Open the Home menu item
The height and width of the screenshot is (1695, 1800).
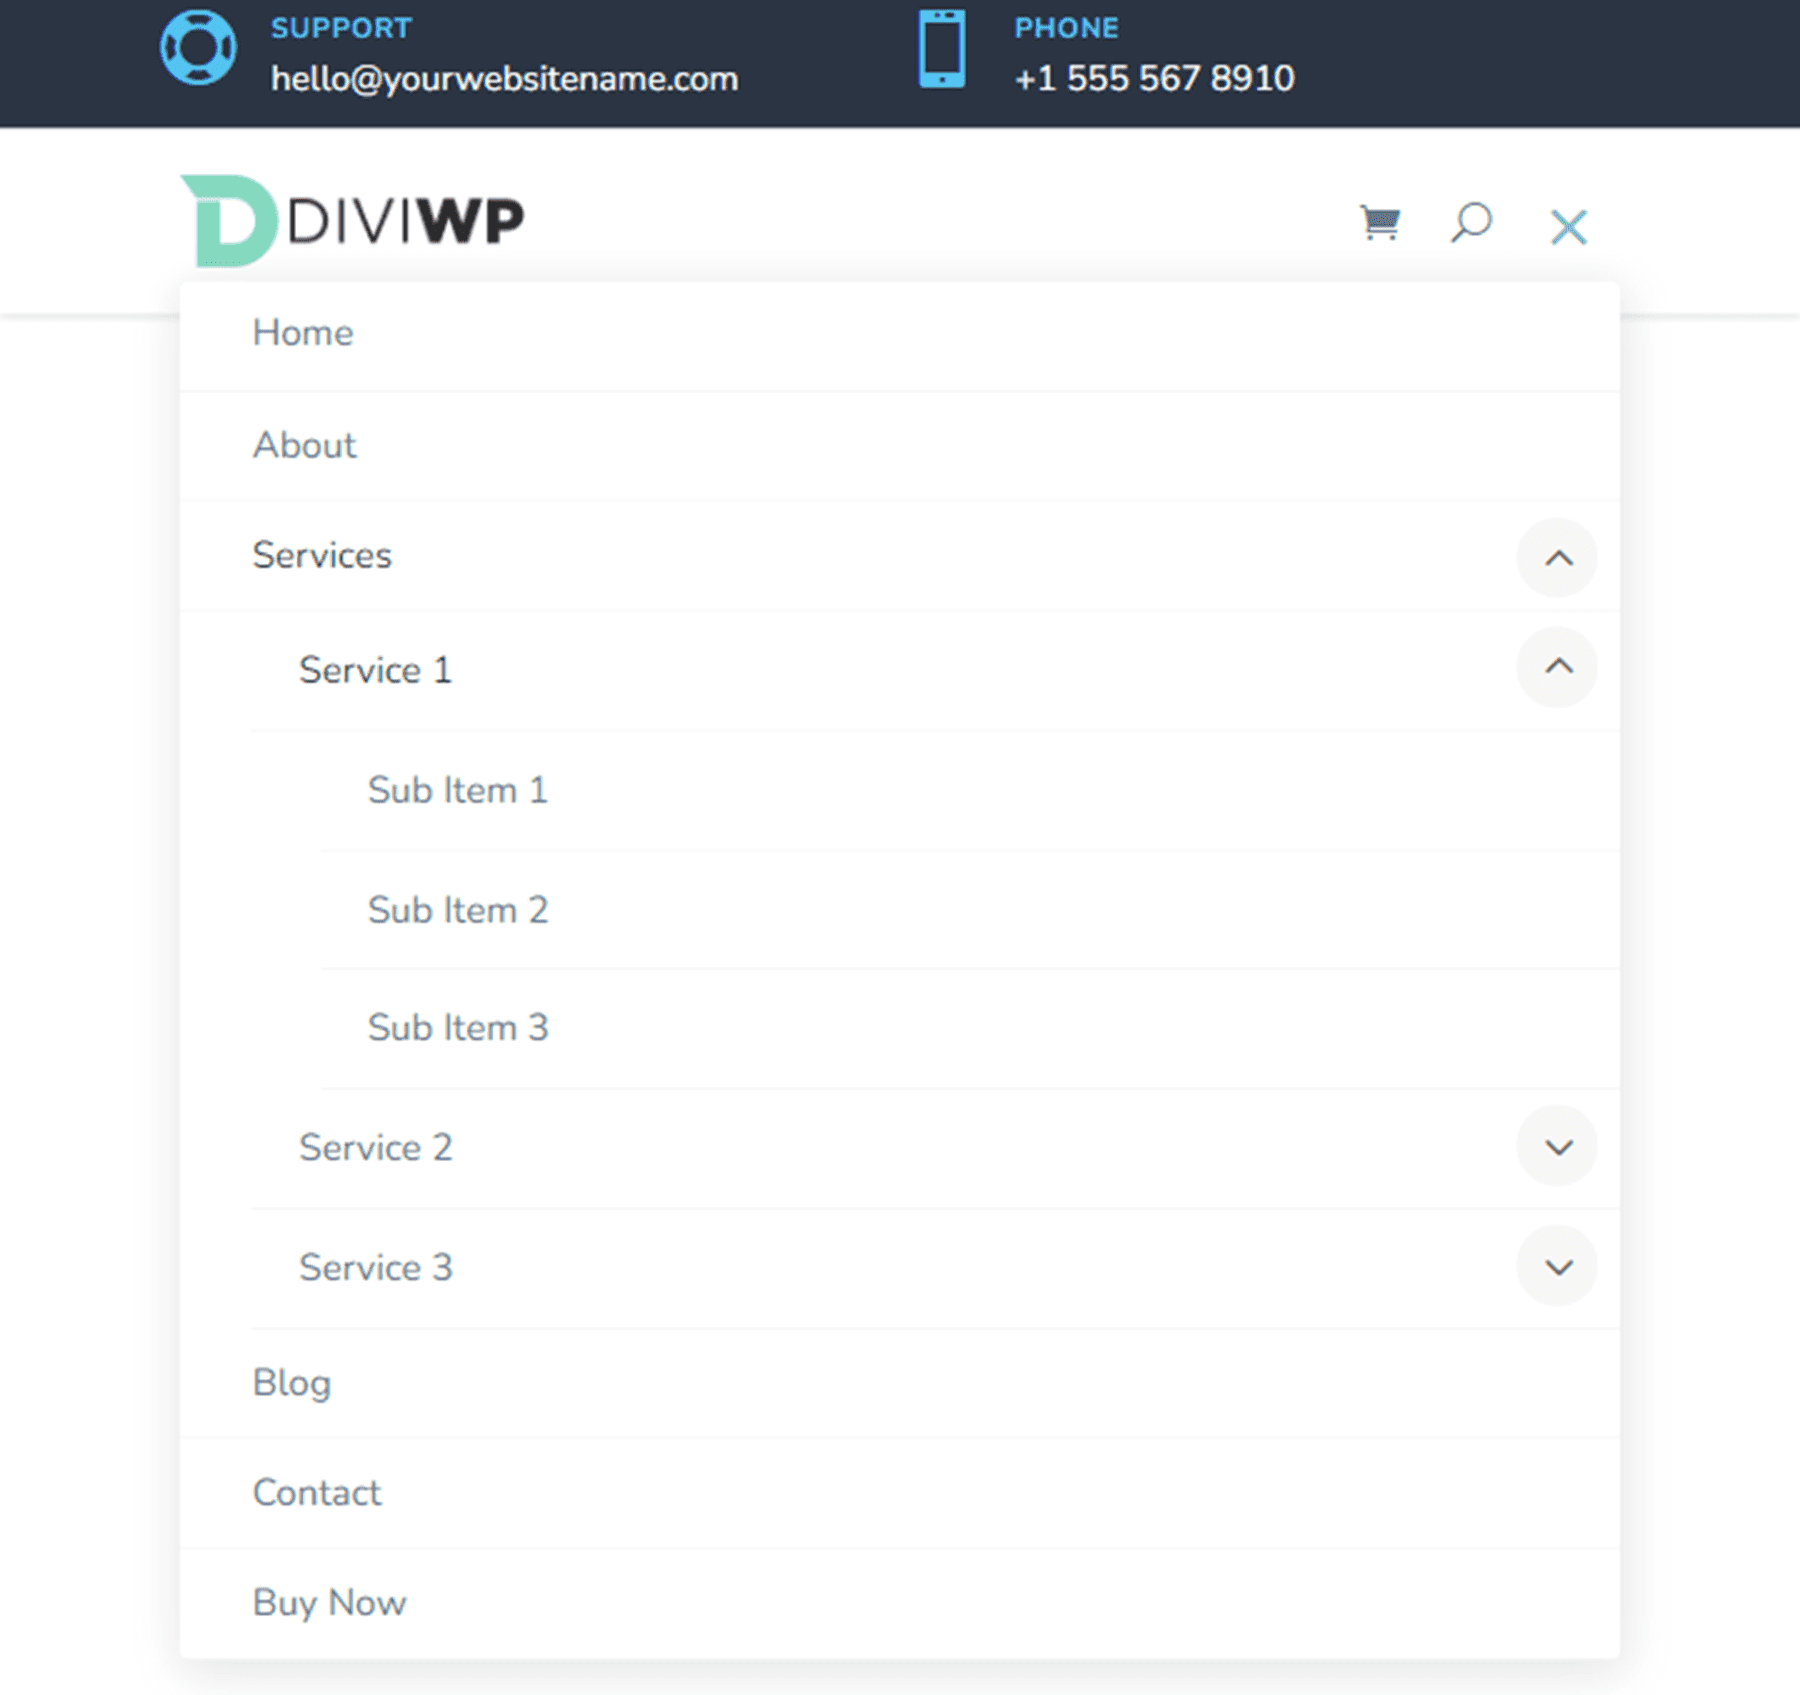pyautogui.click(x=303, y=333)
